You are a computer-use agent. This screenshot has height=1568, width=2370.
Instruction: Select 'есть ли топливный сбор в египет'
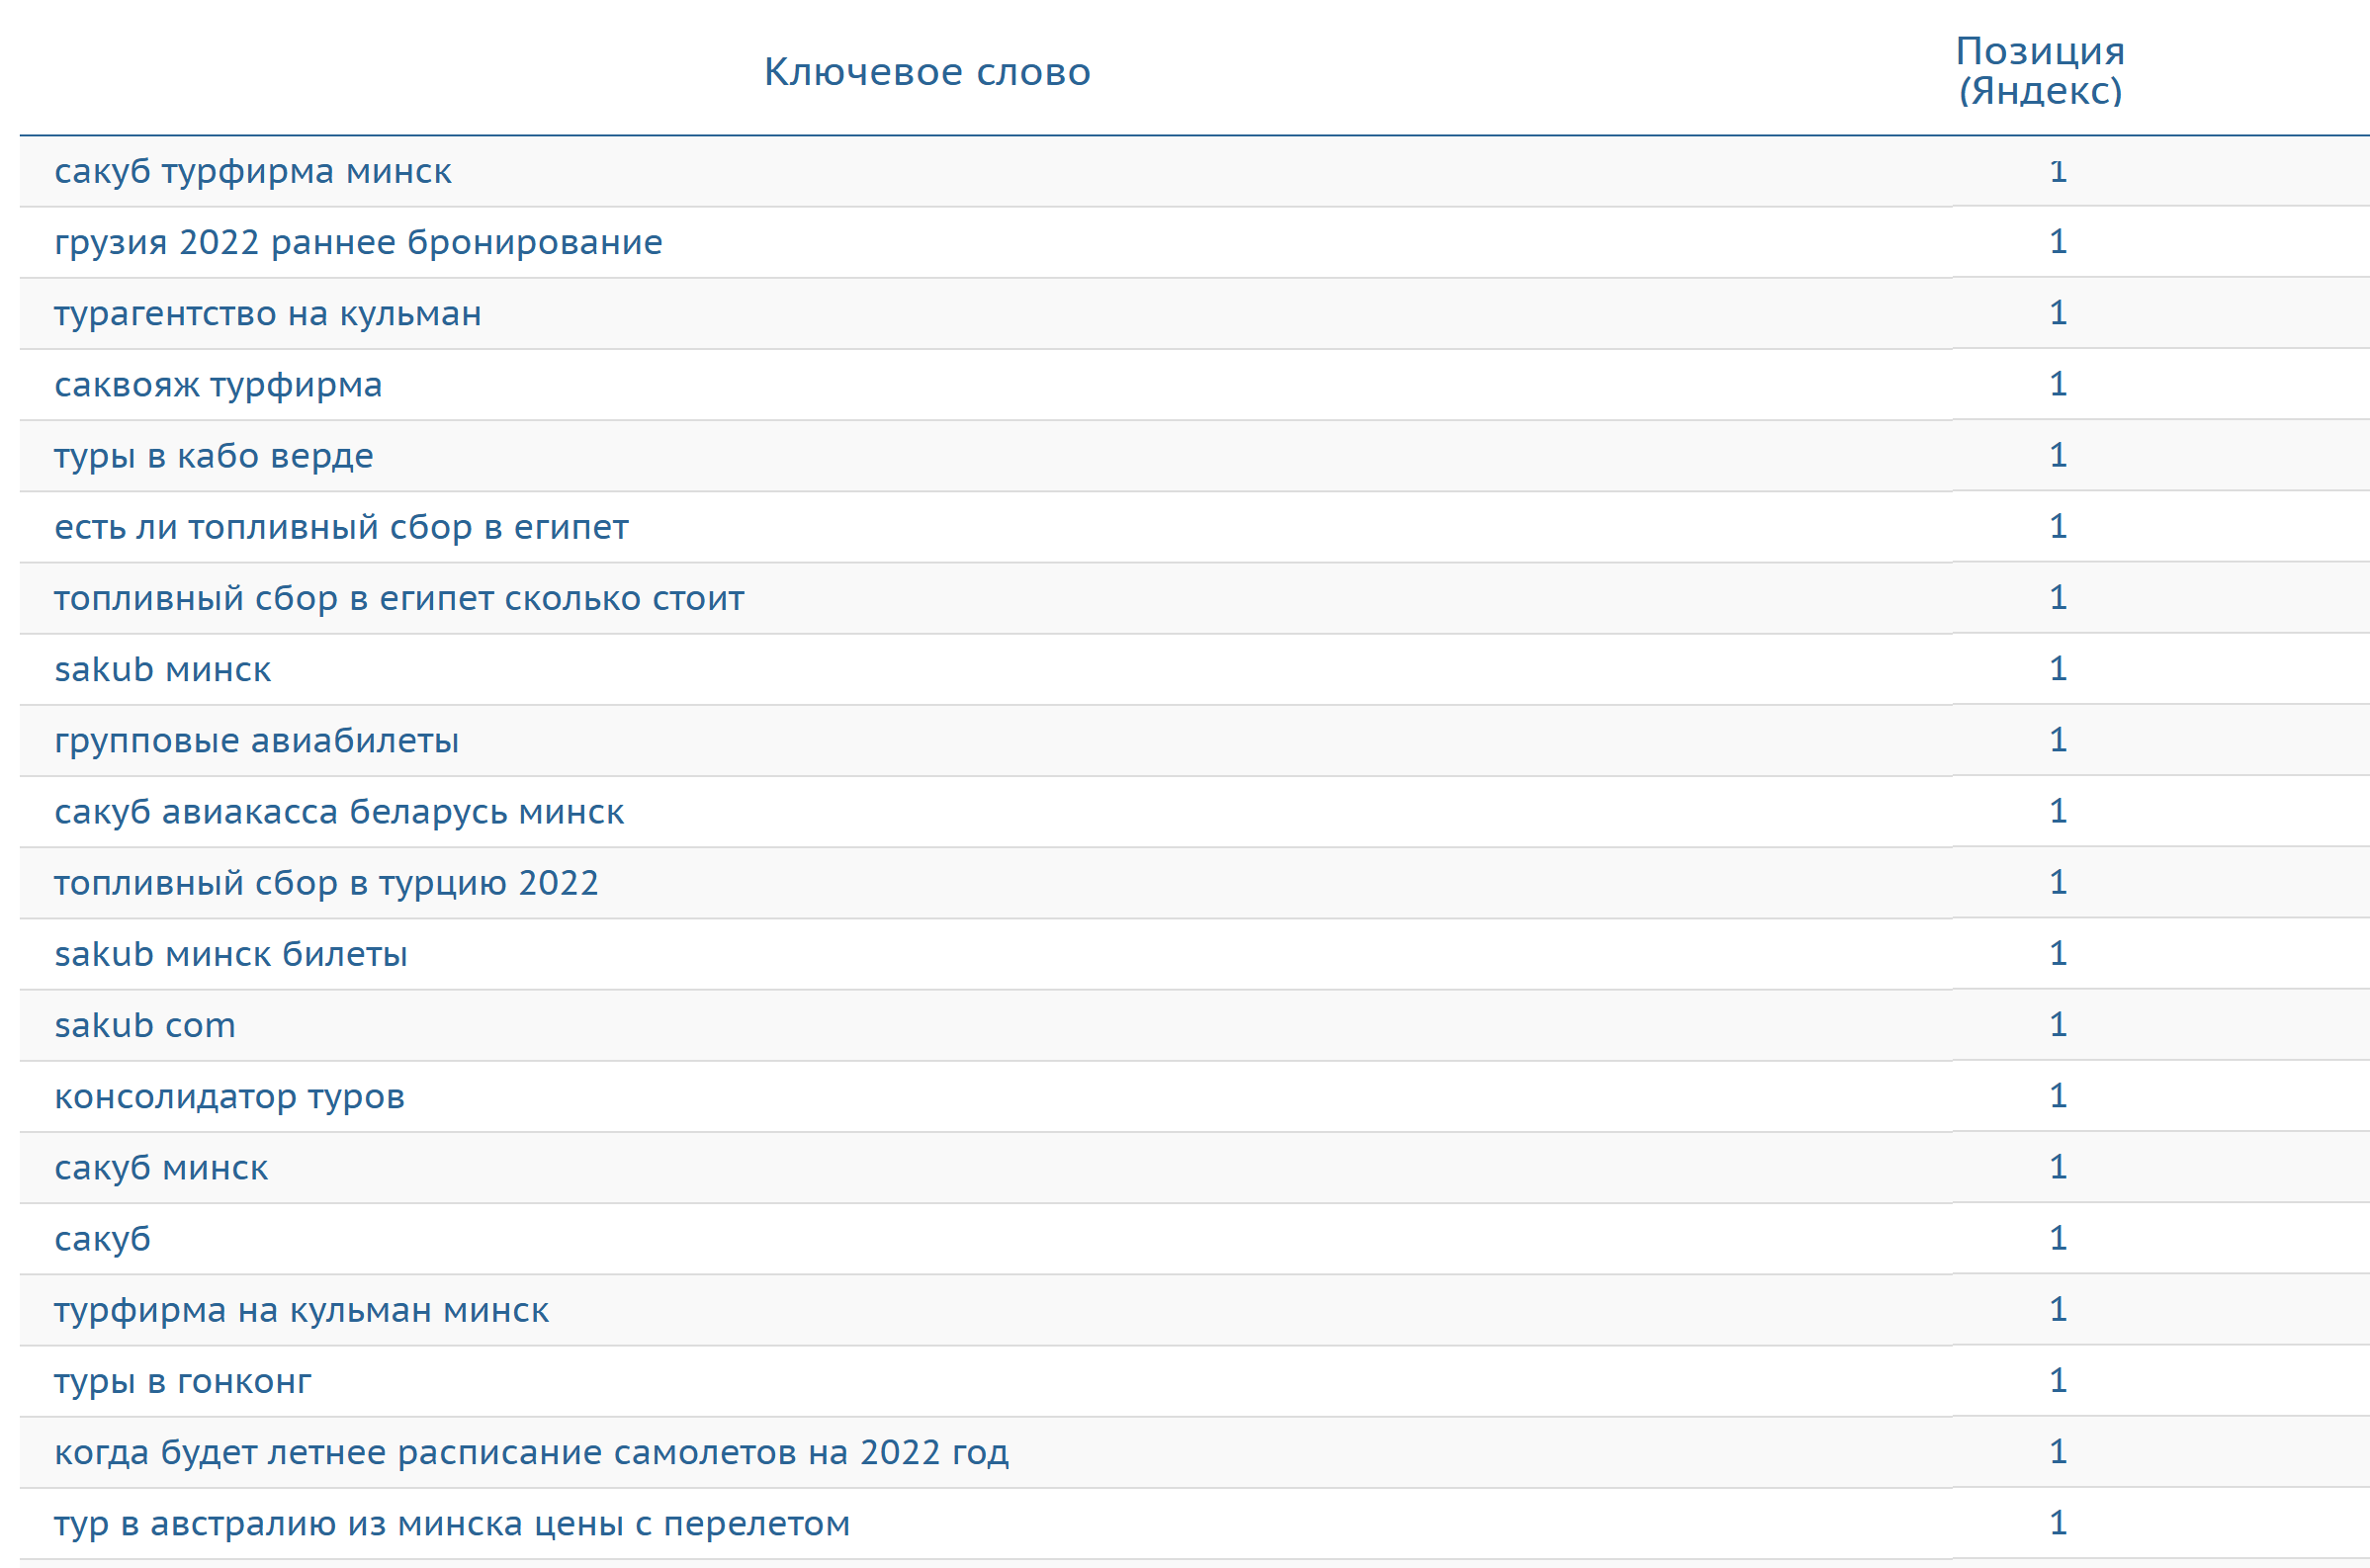click(341, 527)
